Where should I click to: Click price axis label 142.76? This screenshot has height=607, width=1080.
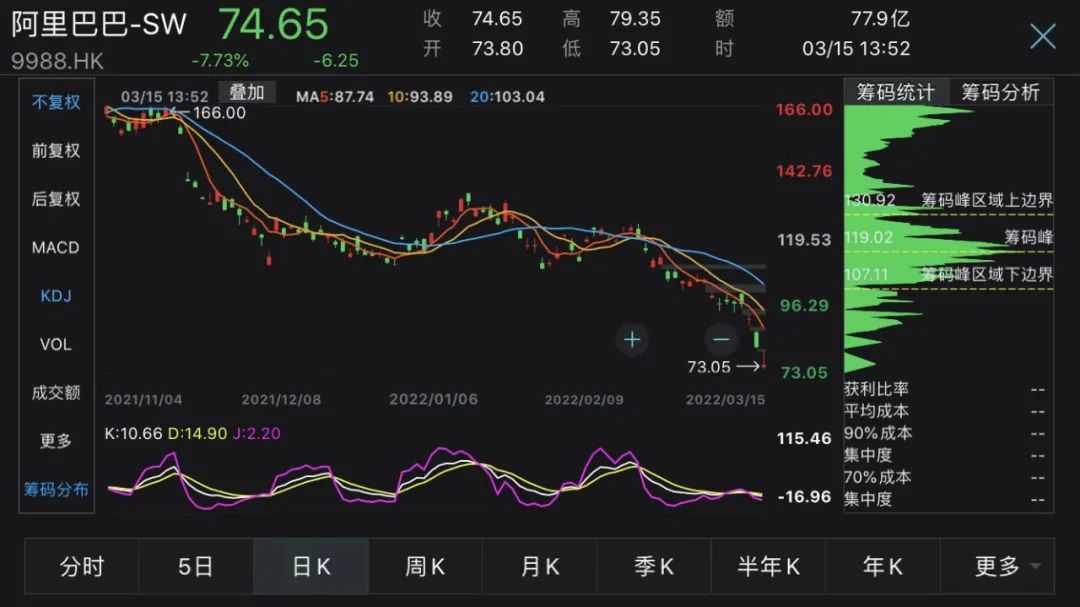(x=804, y=171)
